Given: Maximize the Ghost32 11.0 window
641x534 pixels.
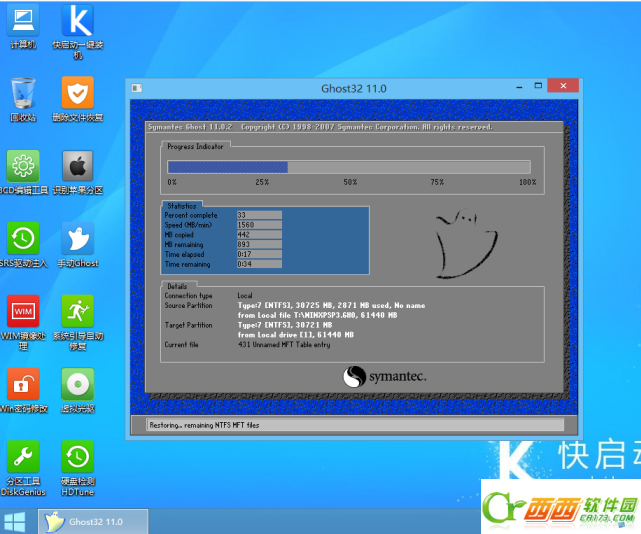Looking at the screenshot, I should (x=538, y=85).
